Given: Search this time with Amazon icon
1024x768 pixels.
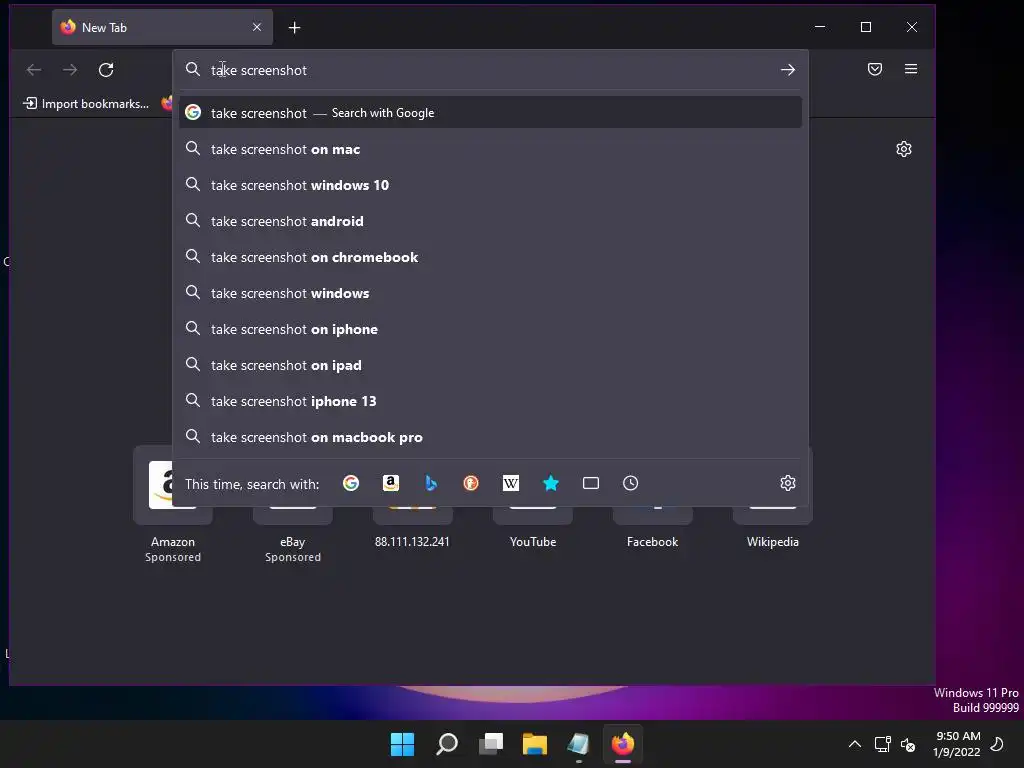Looking at the screenshot, I should 391,483.
